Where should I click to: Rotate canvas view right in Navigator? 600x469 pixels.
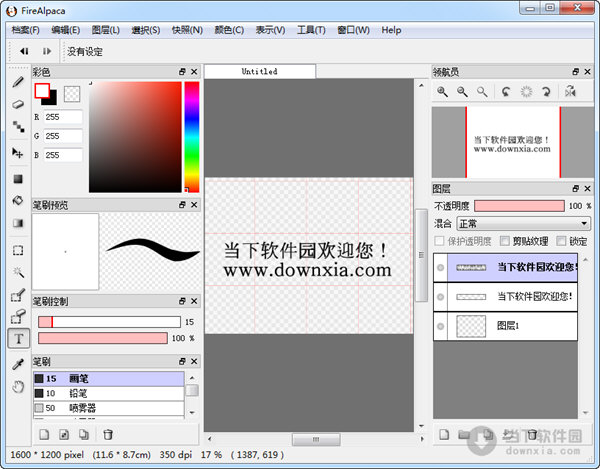546,92
